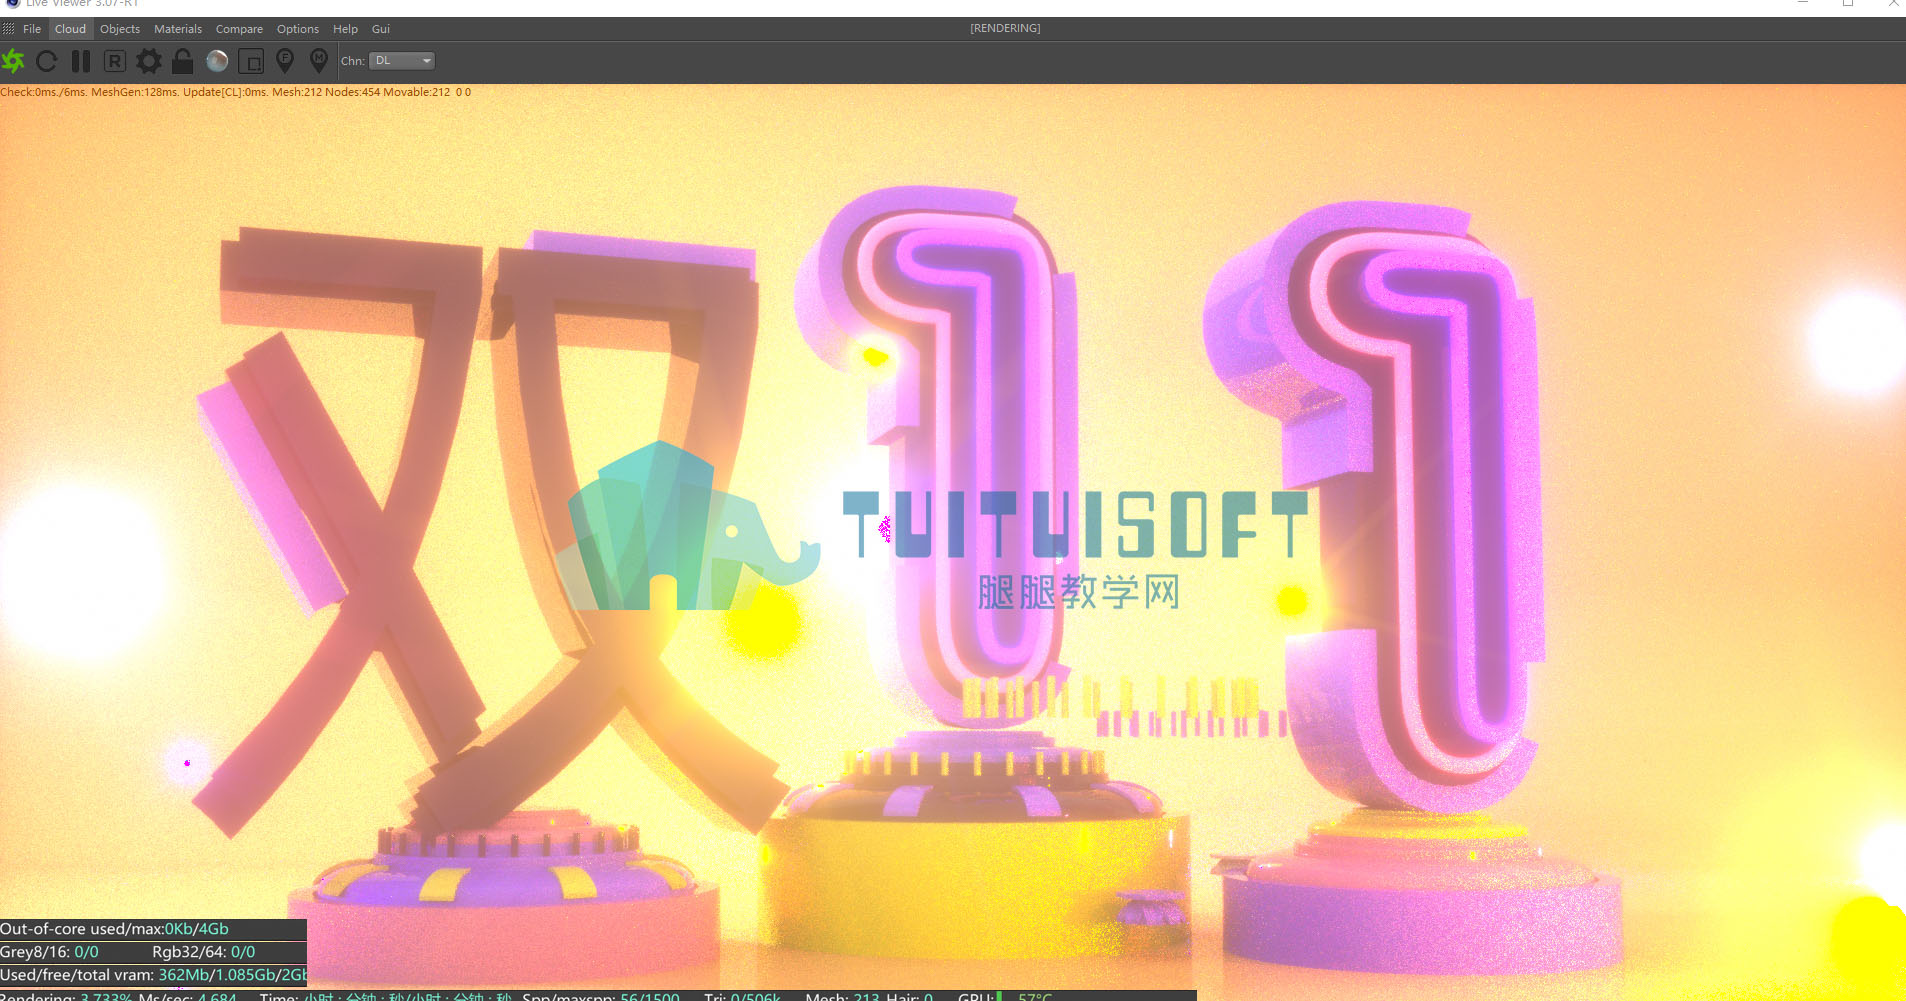This screenshot has height=1001, width=1906.
Task: Click the Check/MeshGen statistics line
Action: coord(236,92)
